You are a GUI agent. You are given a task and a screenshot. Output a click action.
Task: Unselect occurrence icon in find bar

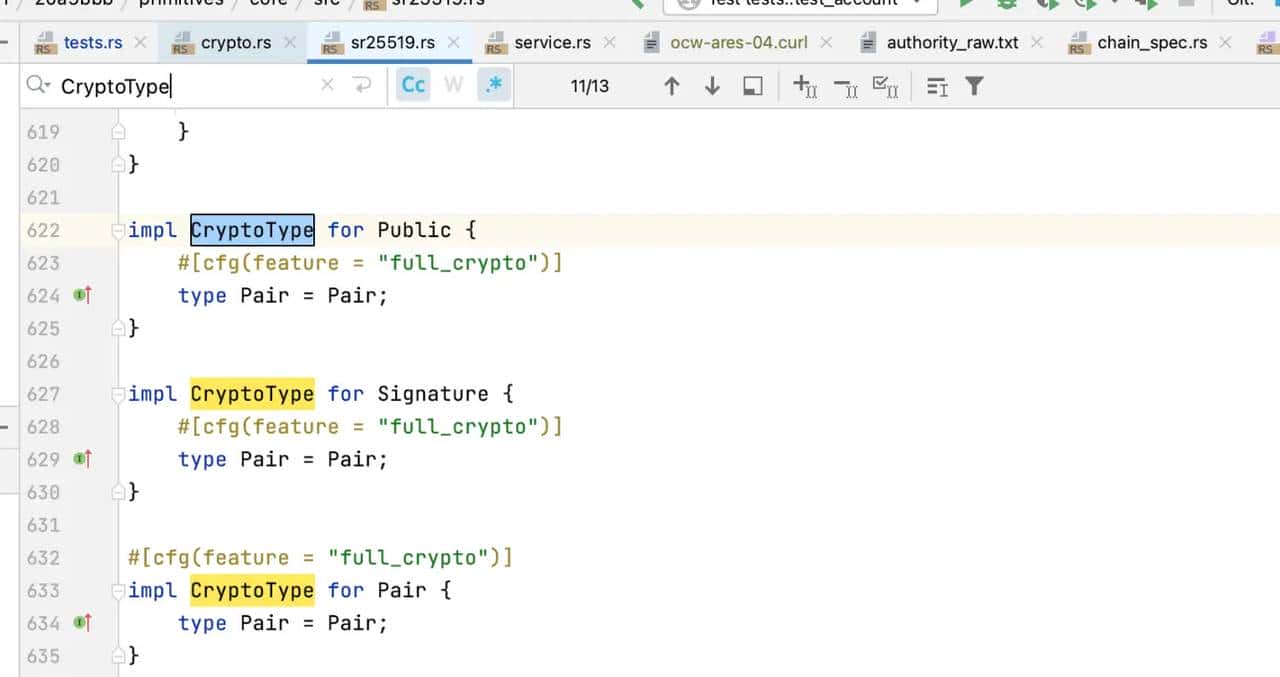tap(845, 86)
